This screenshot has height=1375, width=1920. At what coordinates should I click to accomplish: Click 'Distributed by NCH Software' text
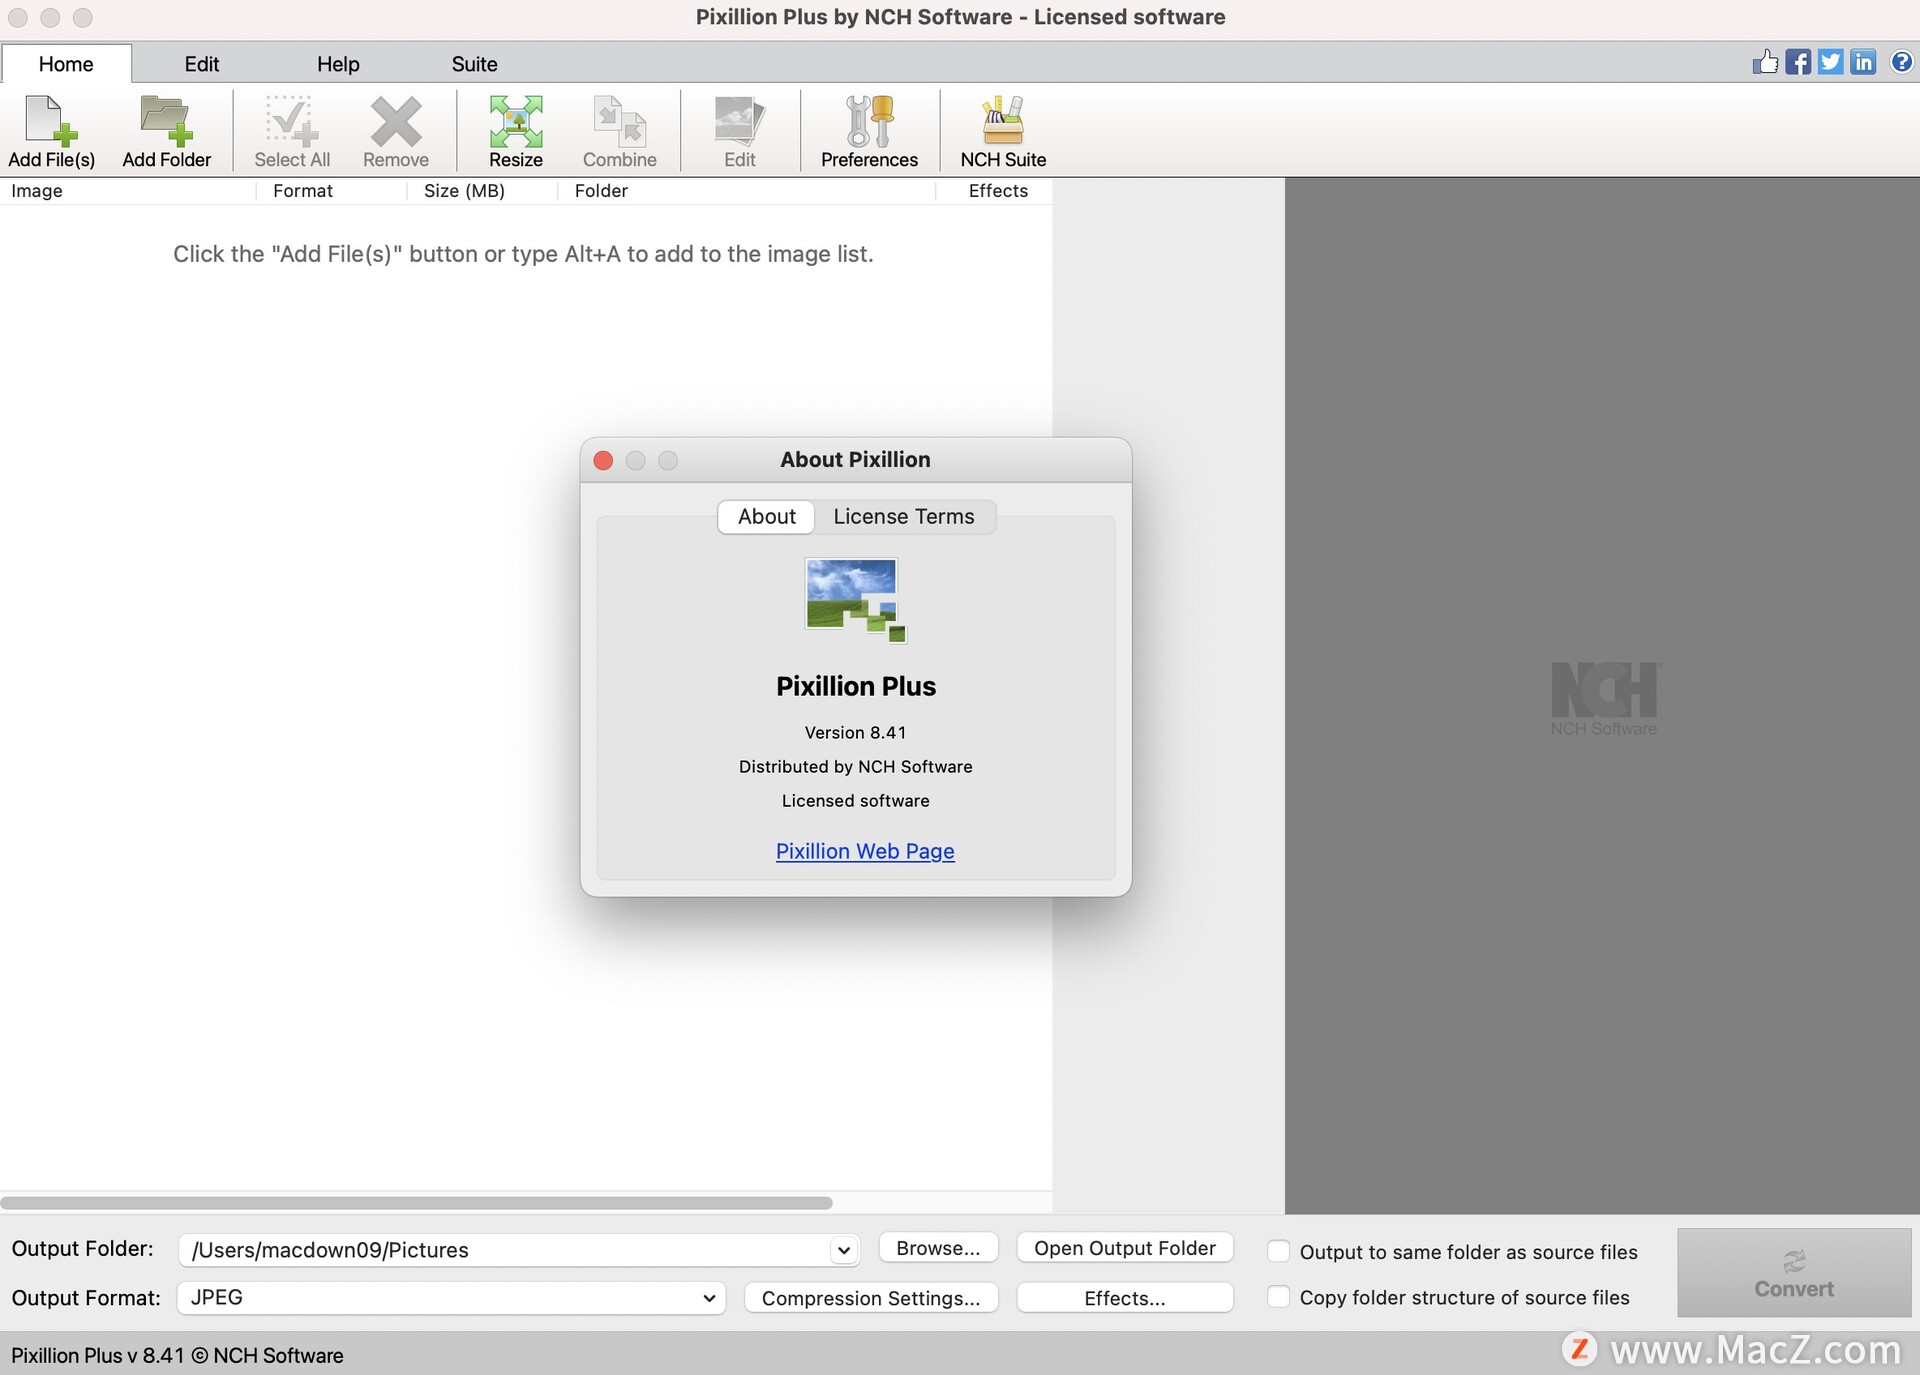pyautogui.click(x=855, y=767)
